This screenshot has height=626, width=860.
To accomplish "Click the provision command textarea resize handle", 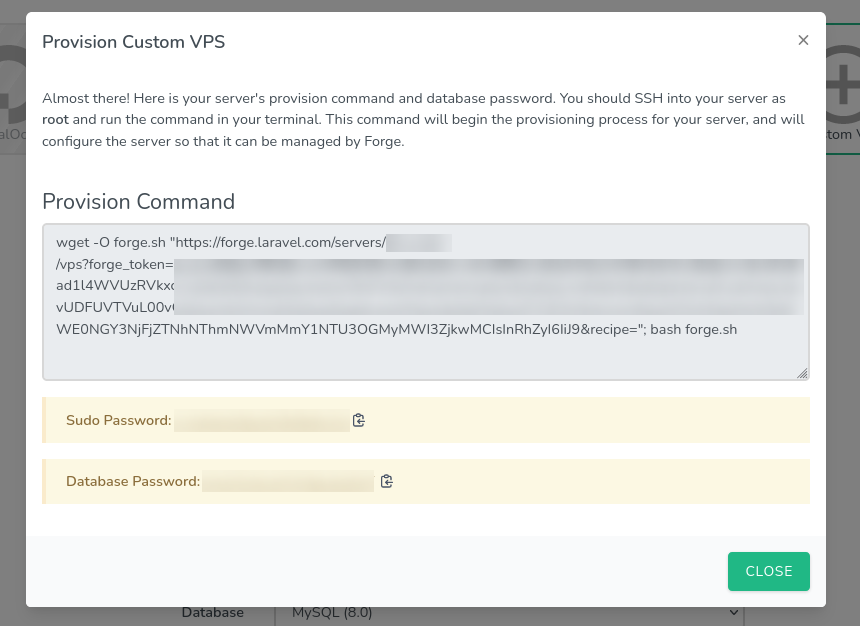I will (802, 373).
